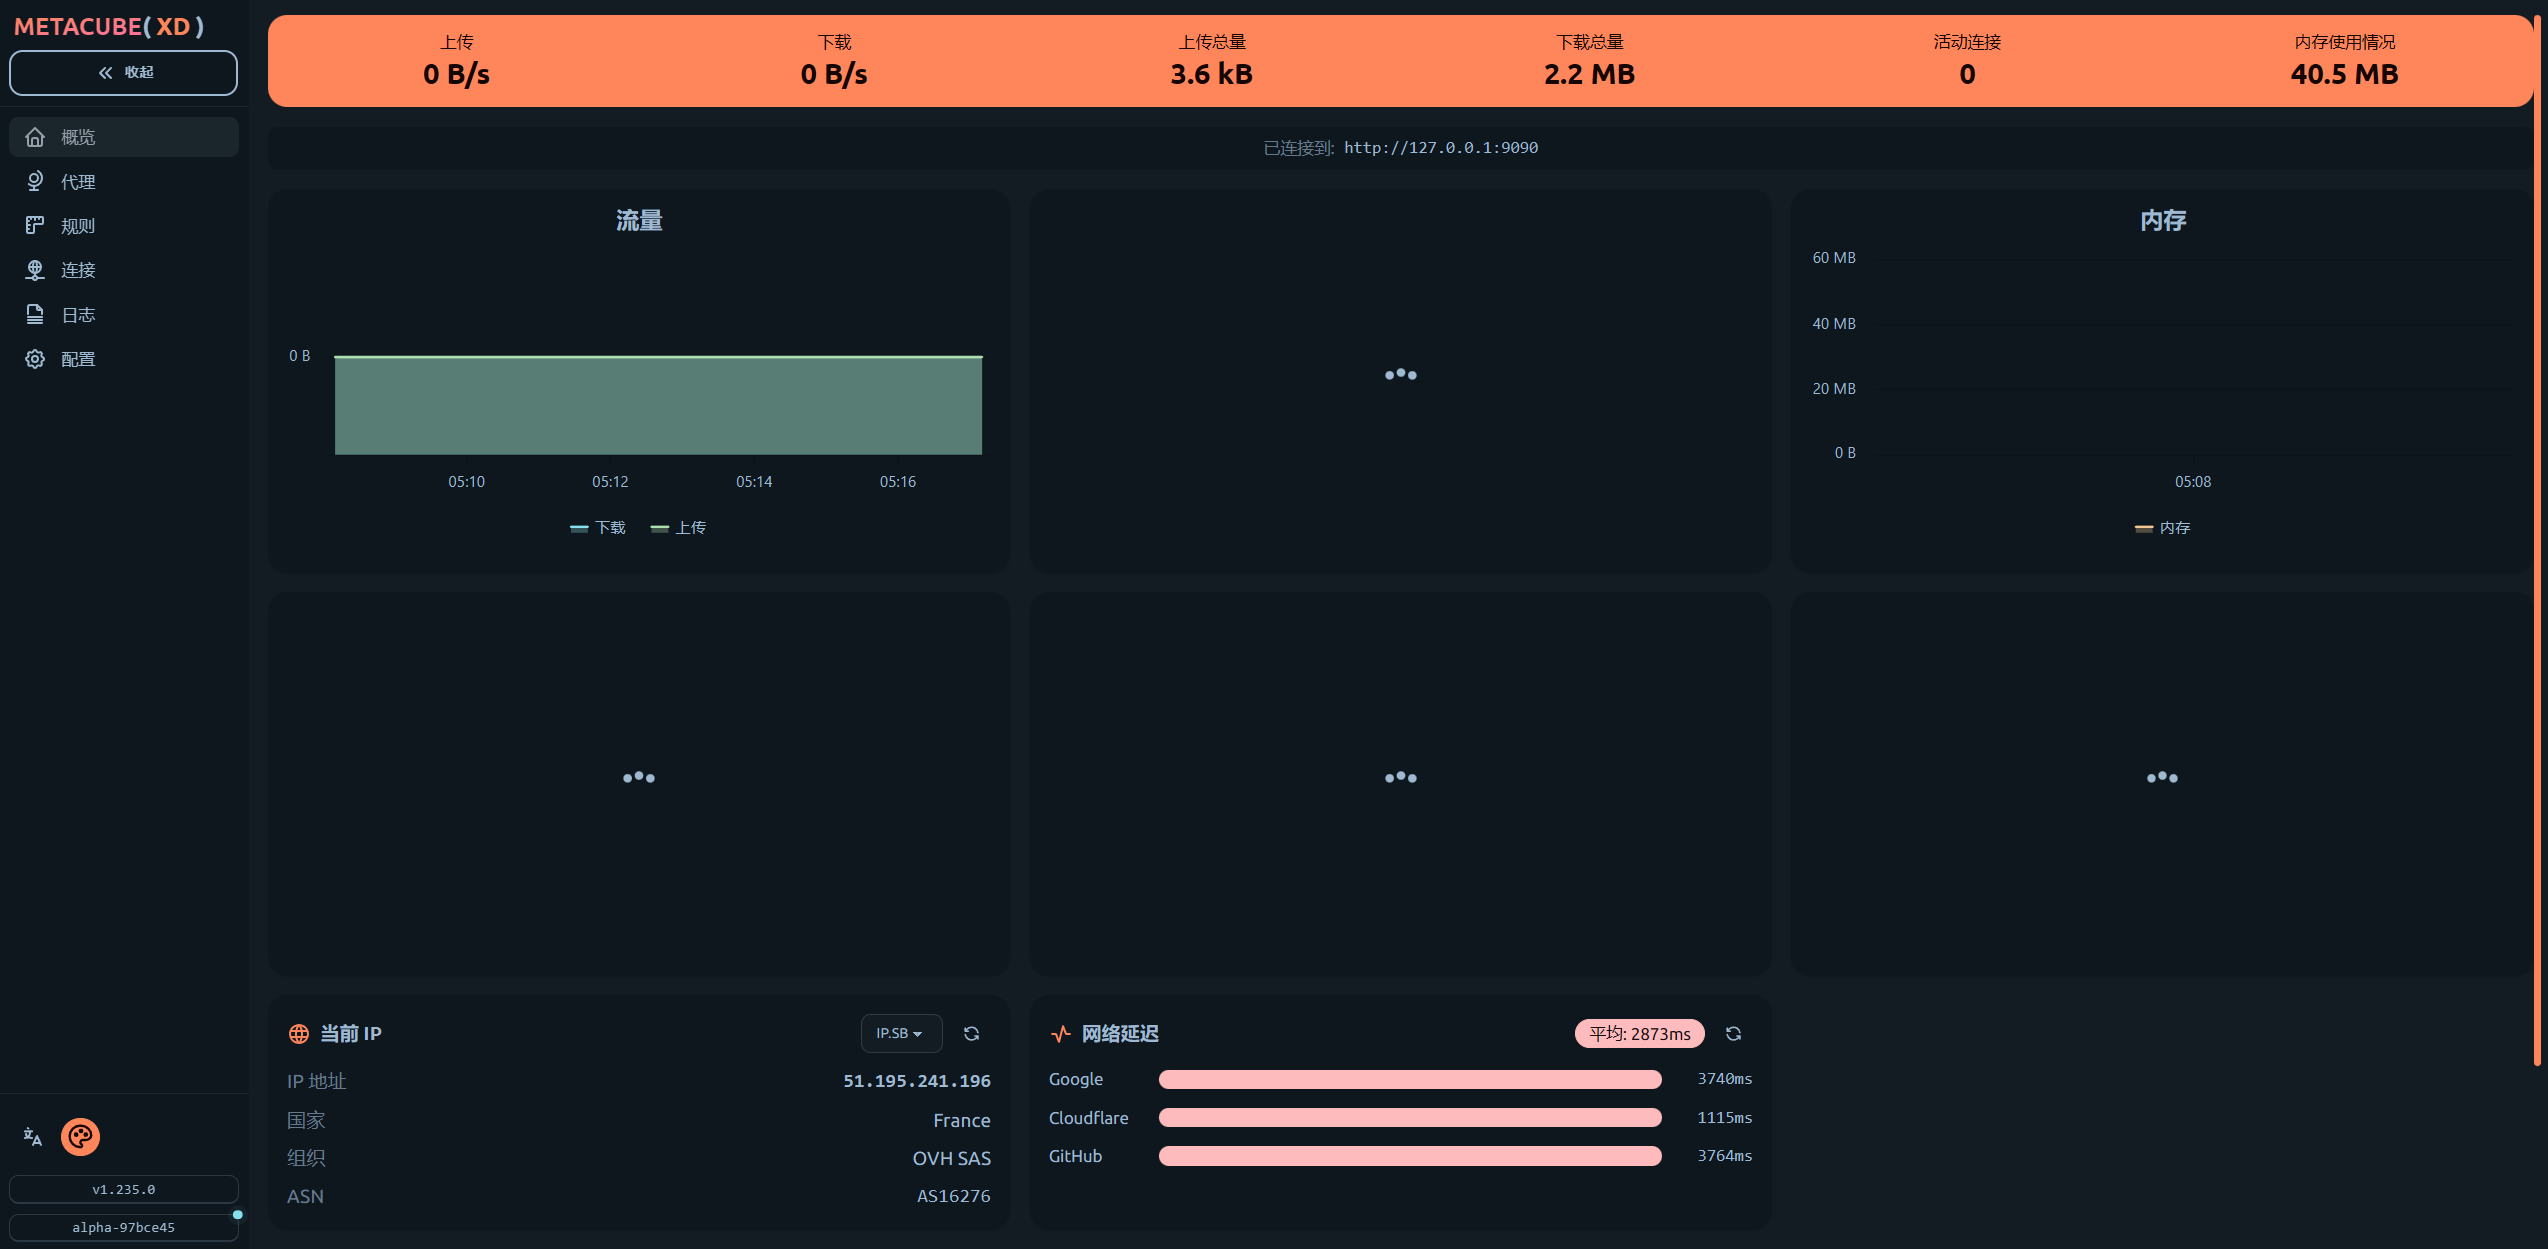The height and width of the screenshot is (1249, 2548).
Task: Click the METACUBE(XD) logo title
Action: click(x=109, y=27)
